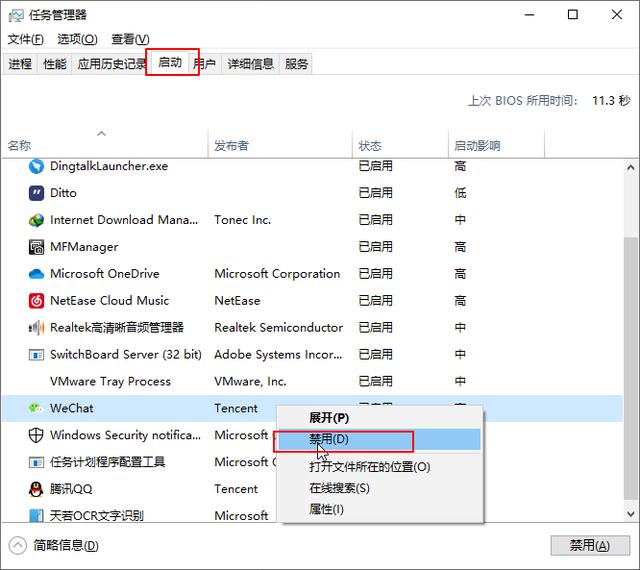Click 低 startup impact for Ditto

pyautogui.click(x=460, y=193)
